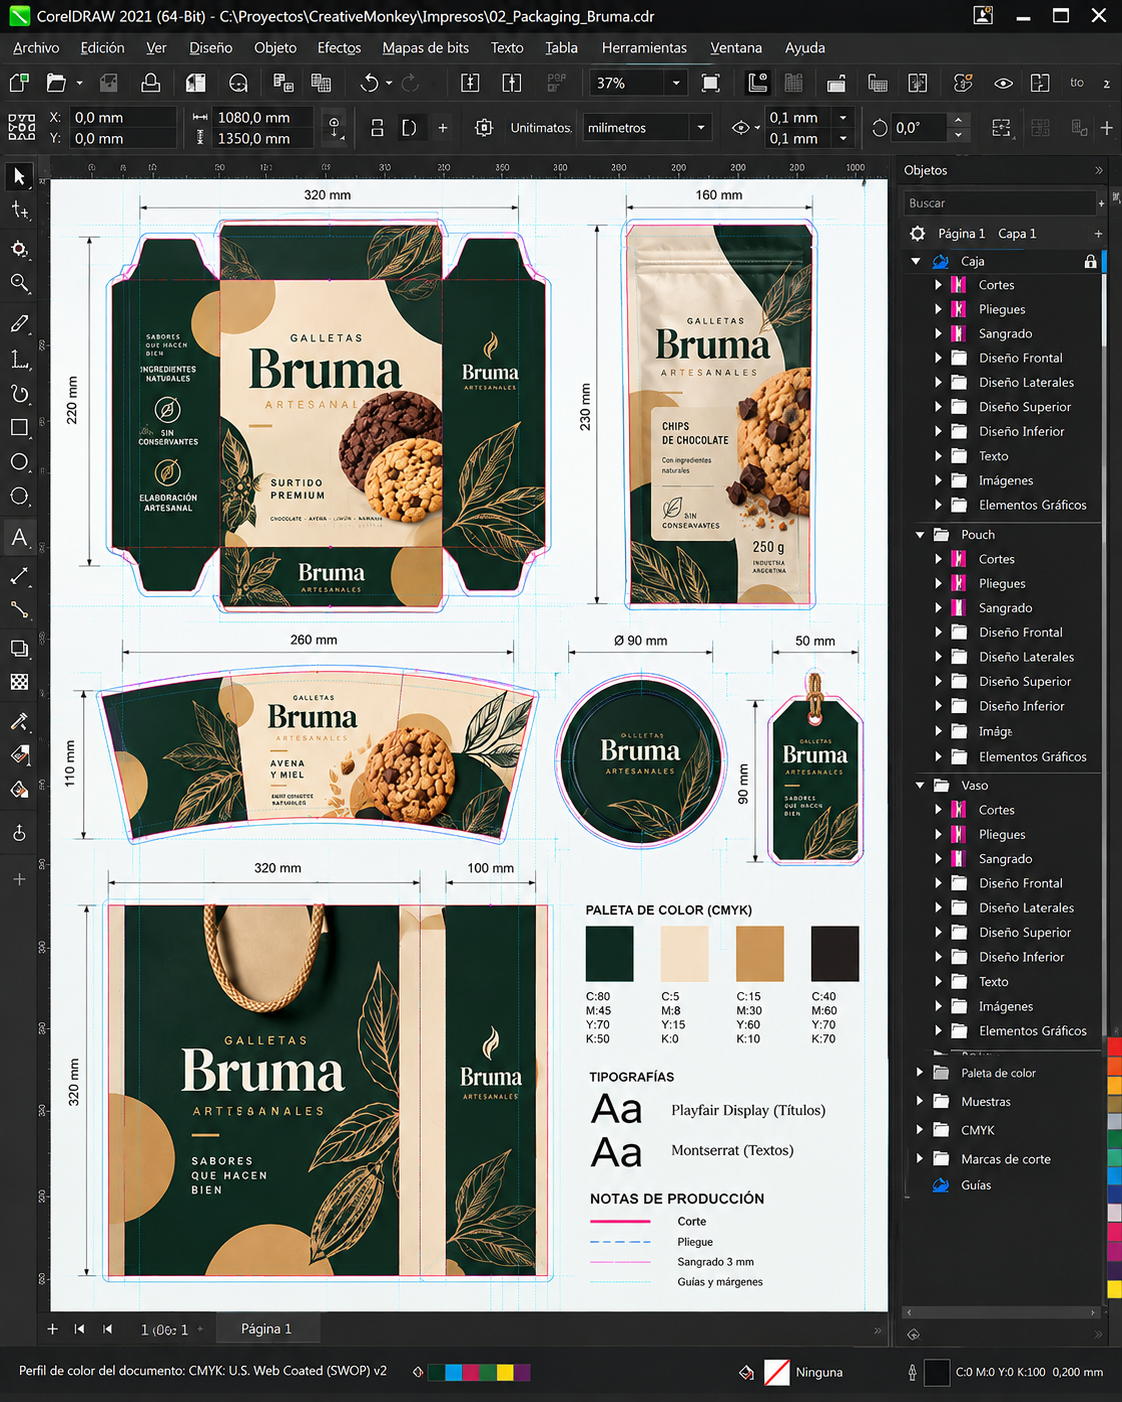Screen dimensions: 1122x1402
Task: Open the Efectos menu
Action: pos(339,48)
